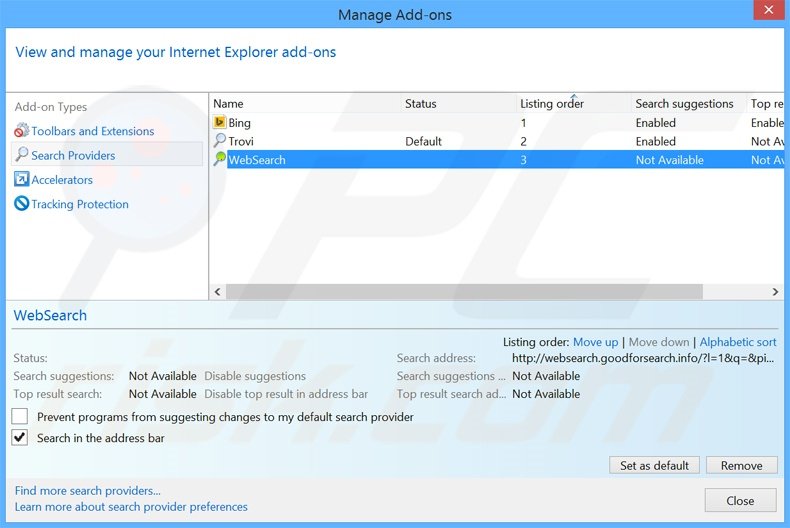The image size is (790, 528).
Task: Click the Accelerators arrow icon
Action: [22, 179]
